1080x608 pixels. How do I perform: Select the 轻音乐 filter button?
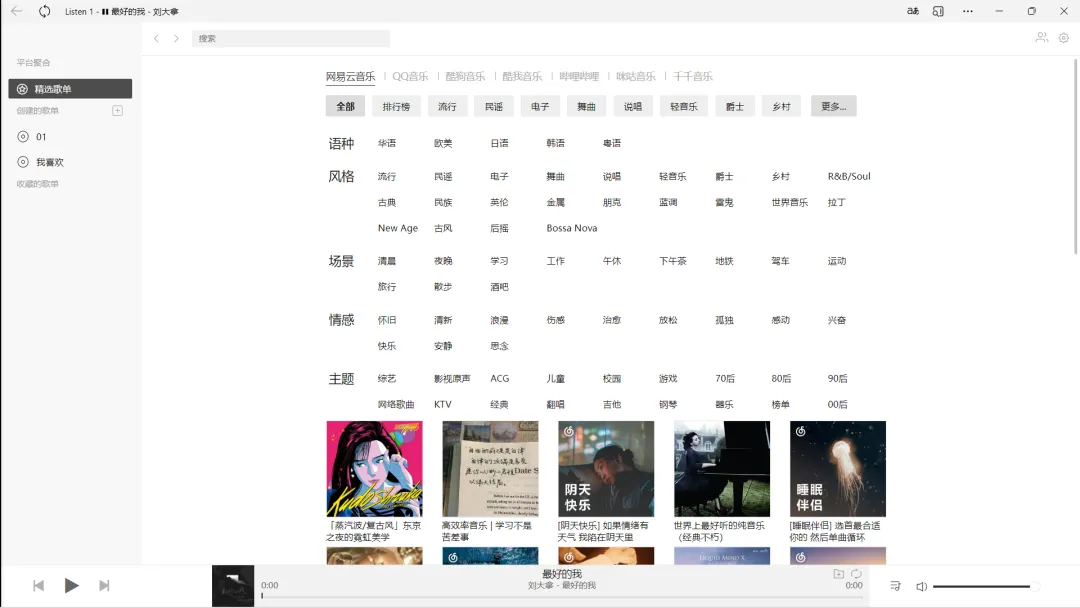coord(684,106)
